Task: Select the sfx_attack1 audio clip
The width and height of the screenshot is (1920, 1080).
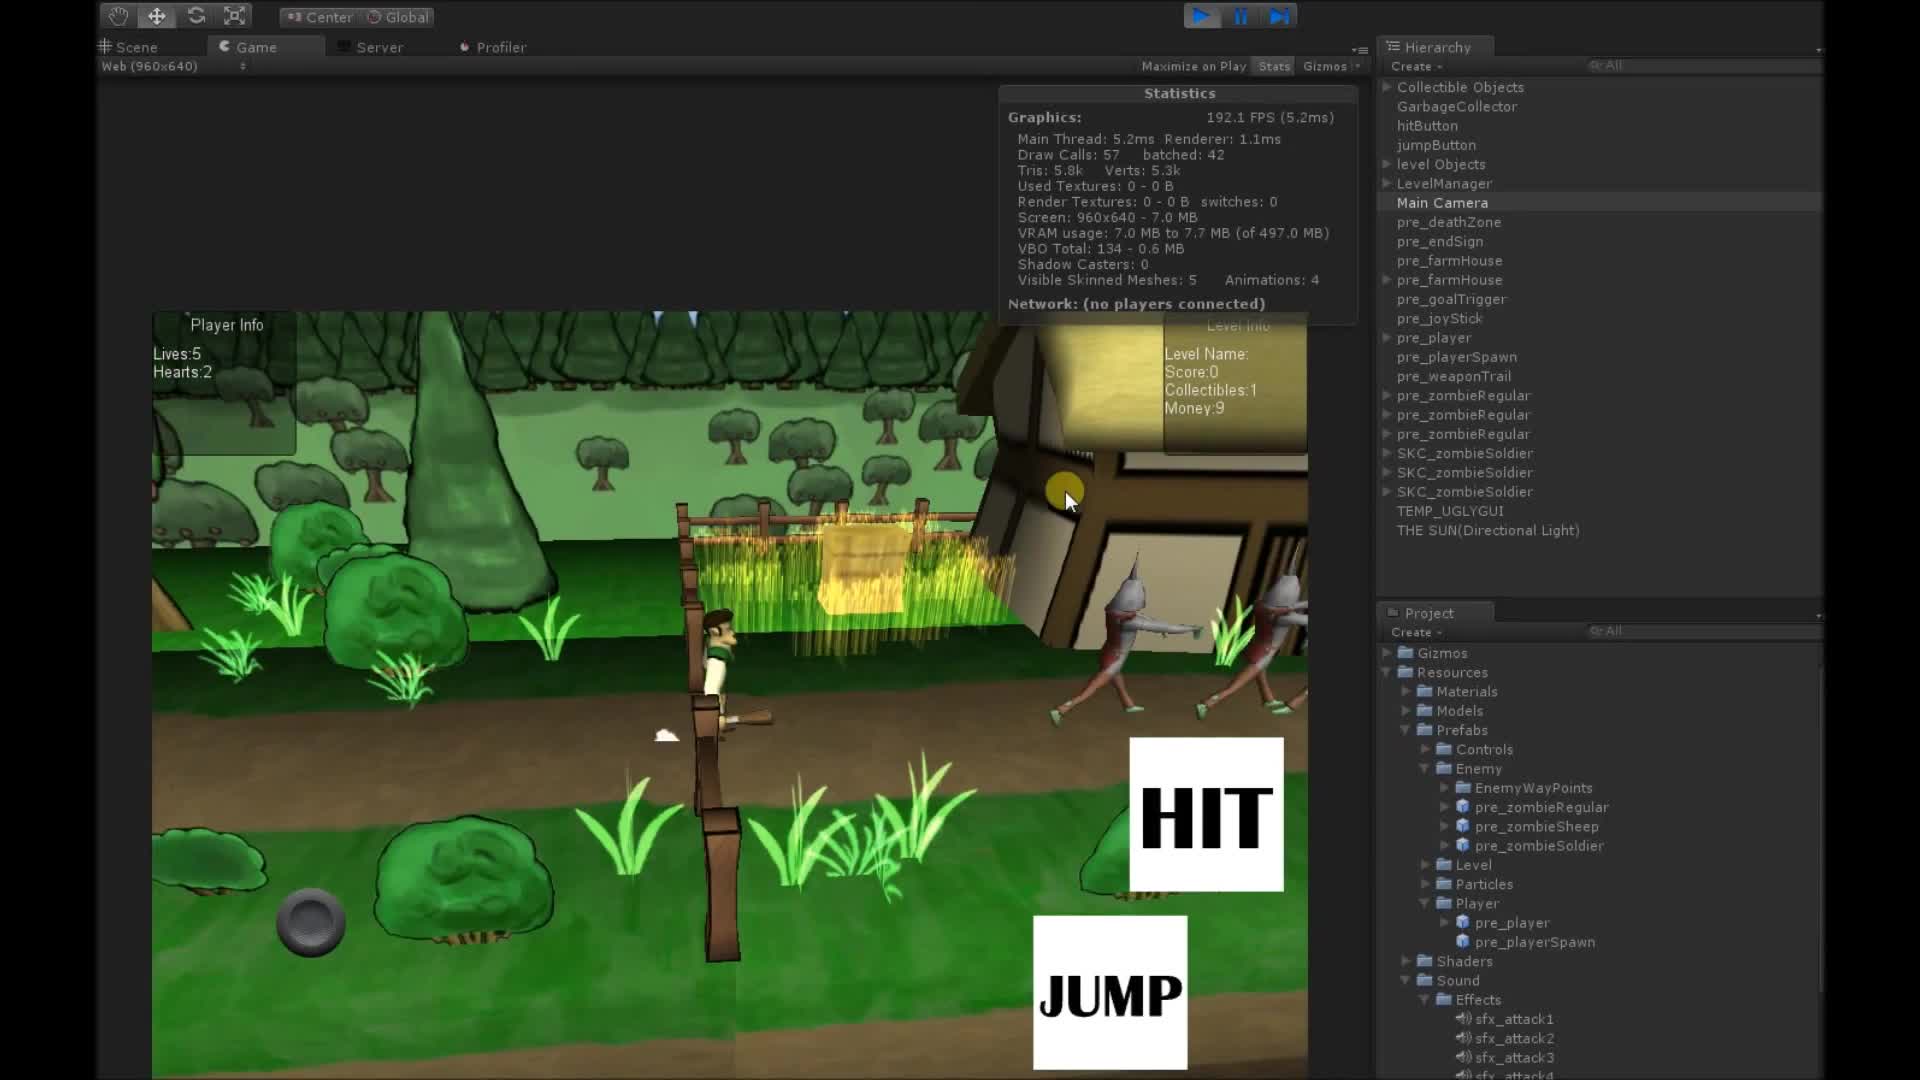Action: point(1513,1019)
